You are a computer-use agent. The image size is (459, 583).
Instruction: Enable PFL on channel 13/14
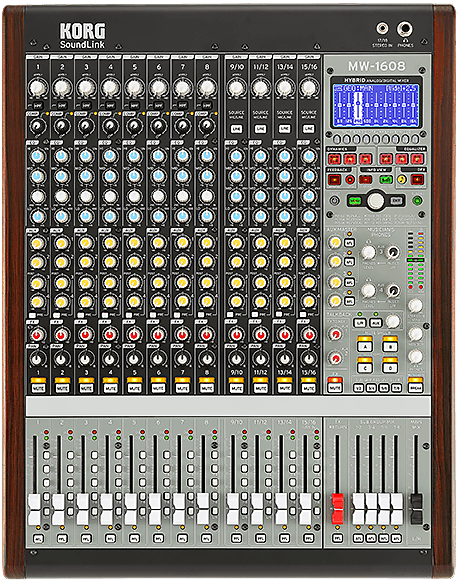pos(285,538)
